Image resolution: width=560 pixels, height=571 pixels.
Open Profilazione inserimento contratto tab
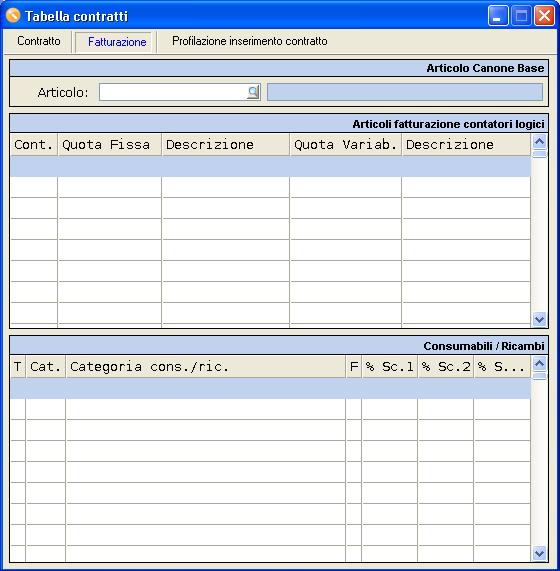pos(249,41)
